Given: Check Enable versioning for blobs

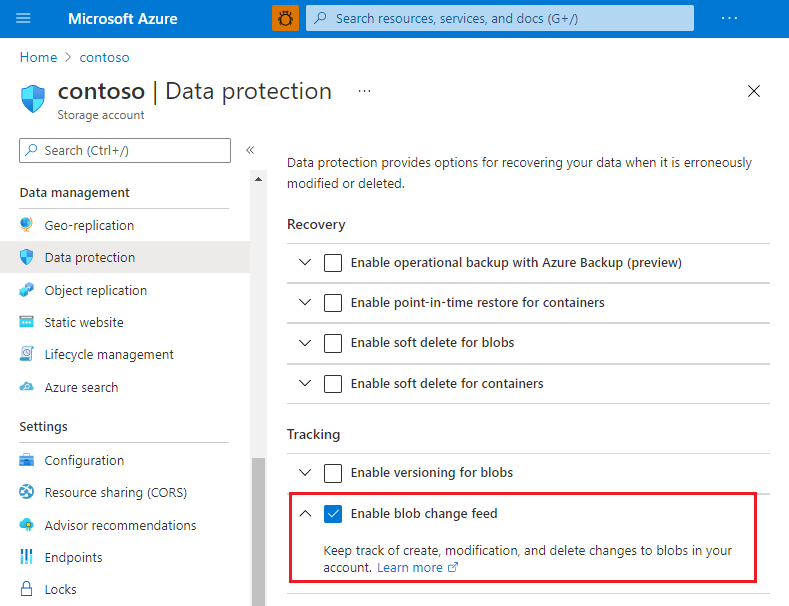Looking at the screenshot, I should point(333,473).
